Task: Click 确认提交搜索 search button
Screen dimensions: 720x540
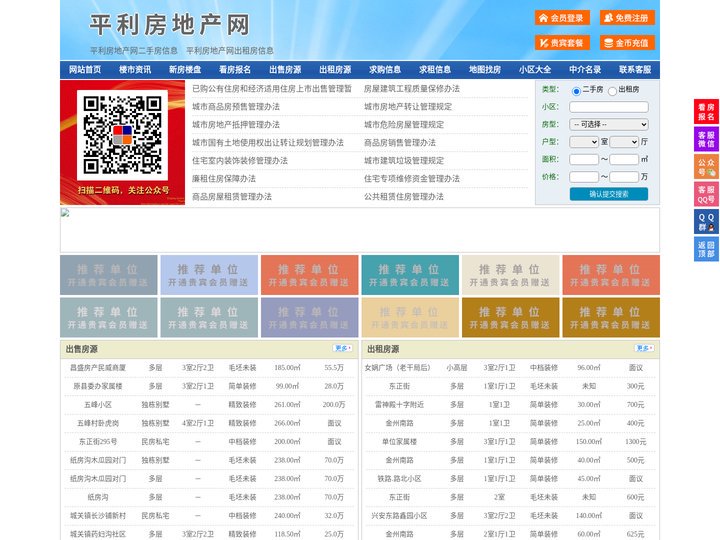Action: point(609,194)
